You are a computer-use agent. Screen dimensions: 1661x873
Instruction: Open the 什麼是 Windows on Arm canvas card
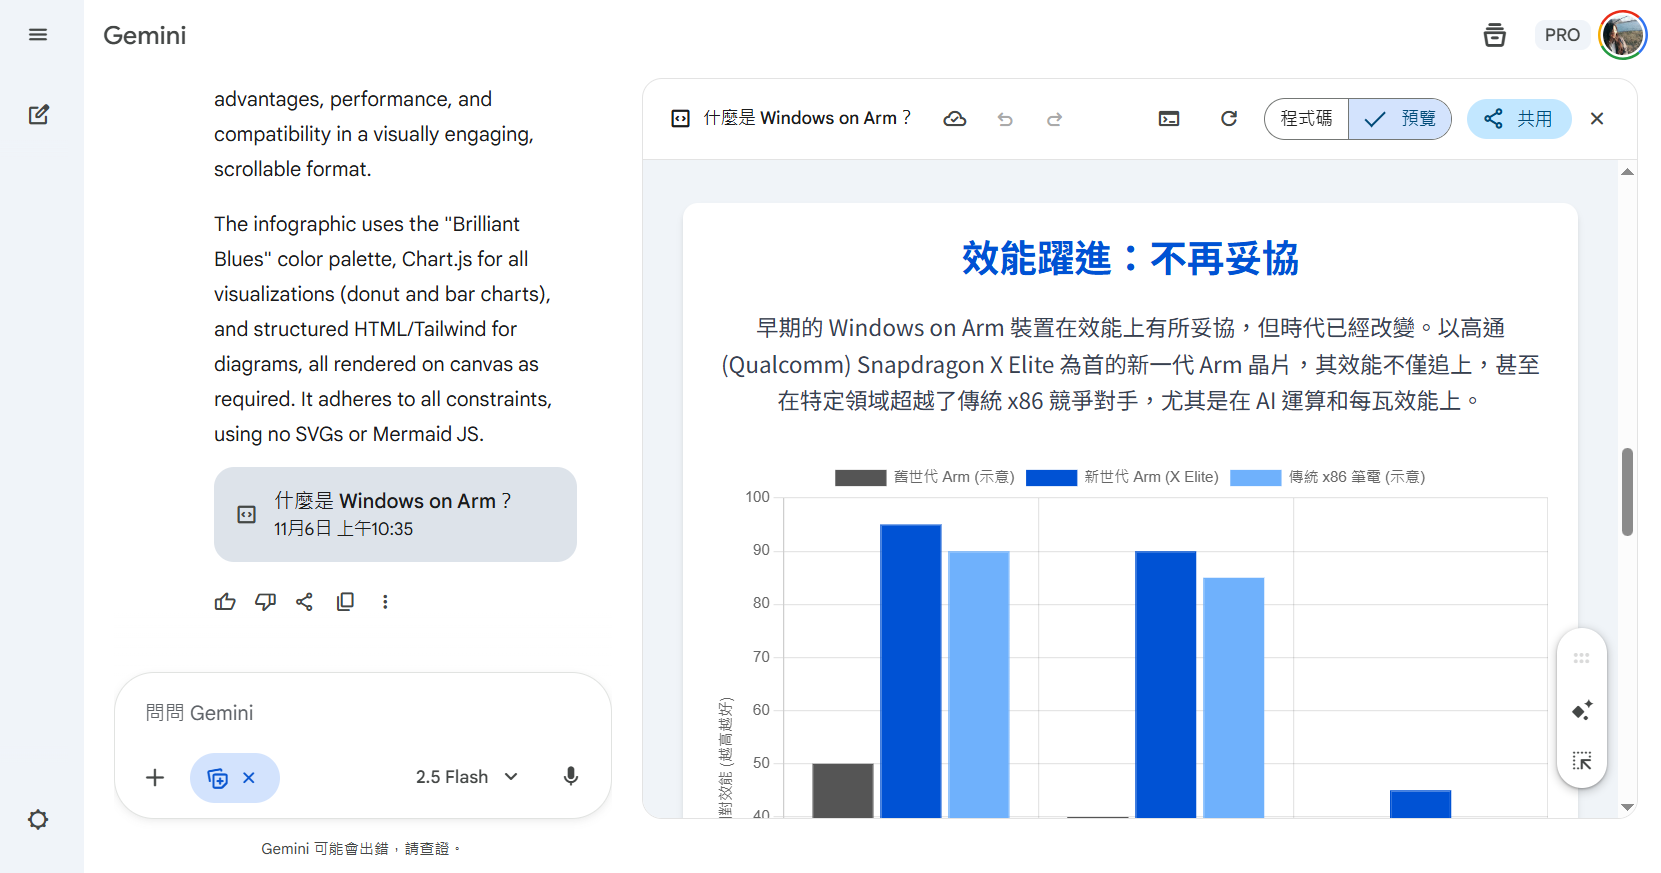(395, 514)
